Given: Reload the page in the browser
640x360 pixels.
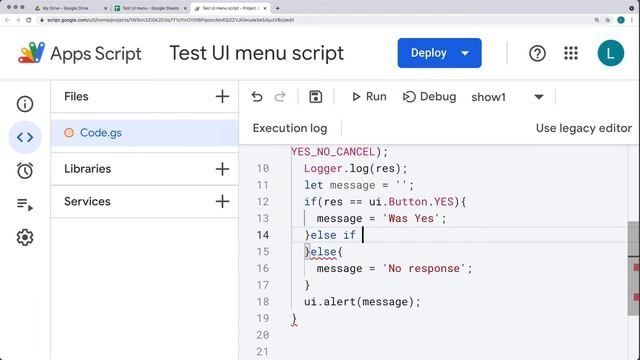Looking at the screenshot, I should (29, 20).
